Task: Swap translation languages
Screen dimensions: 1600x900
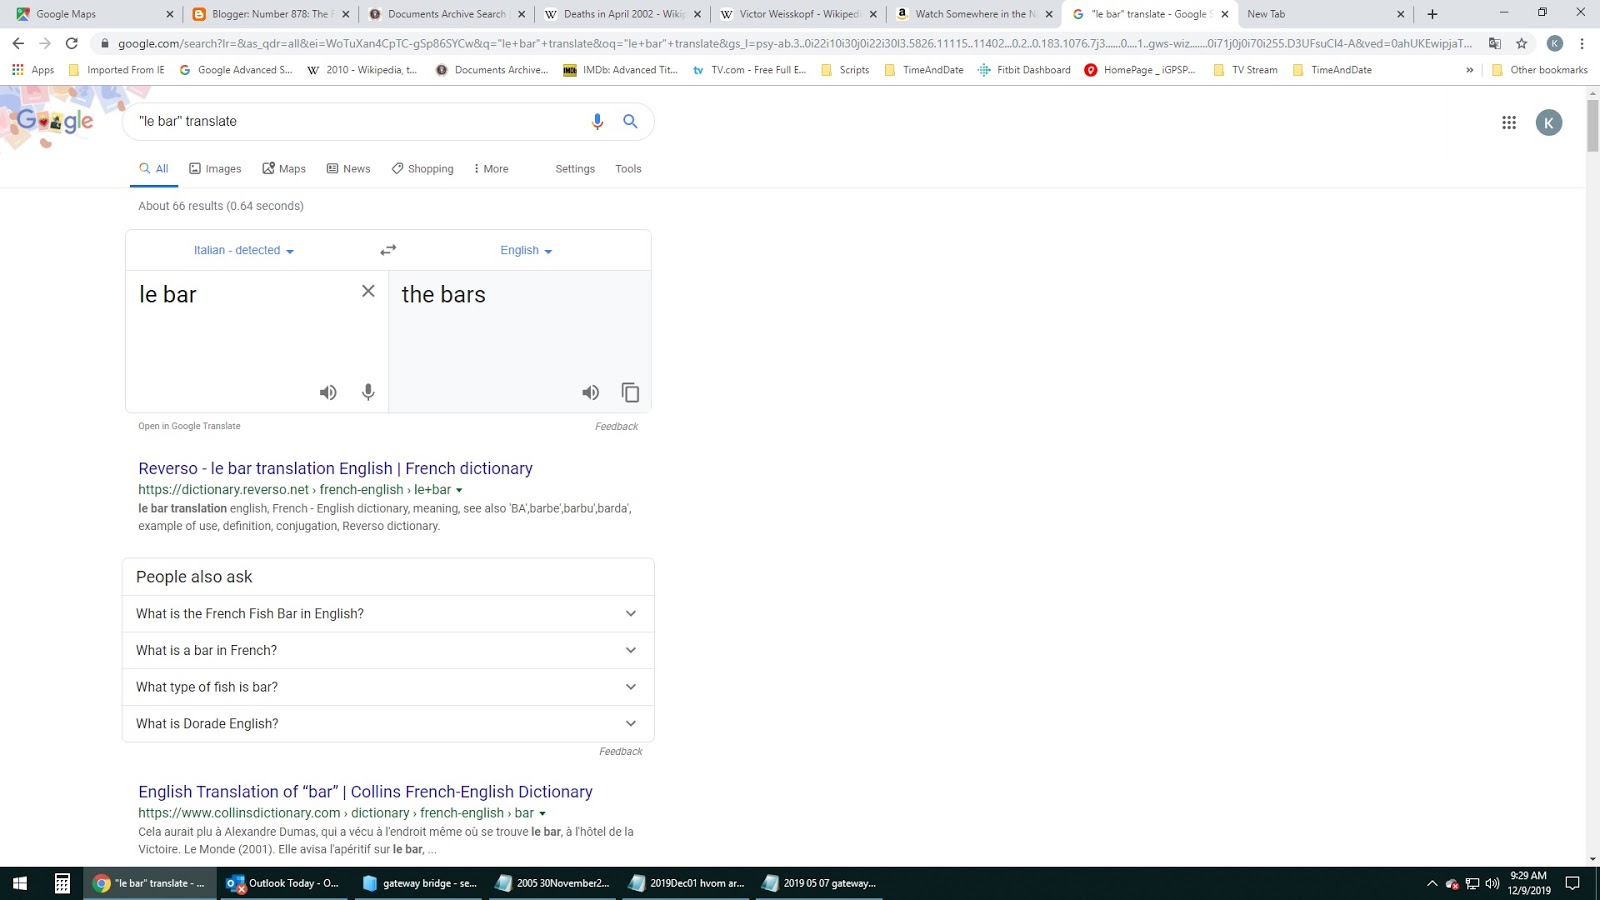Action: (388, 250)
